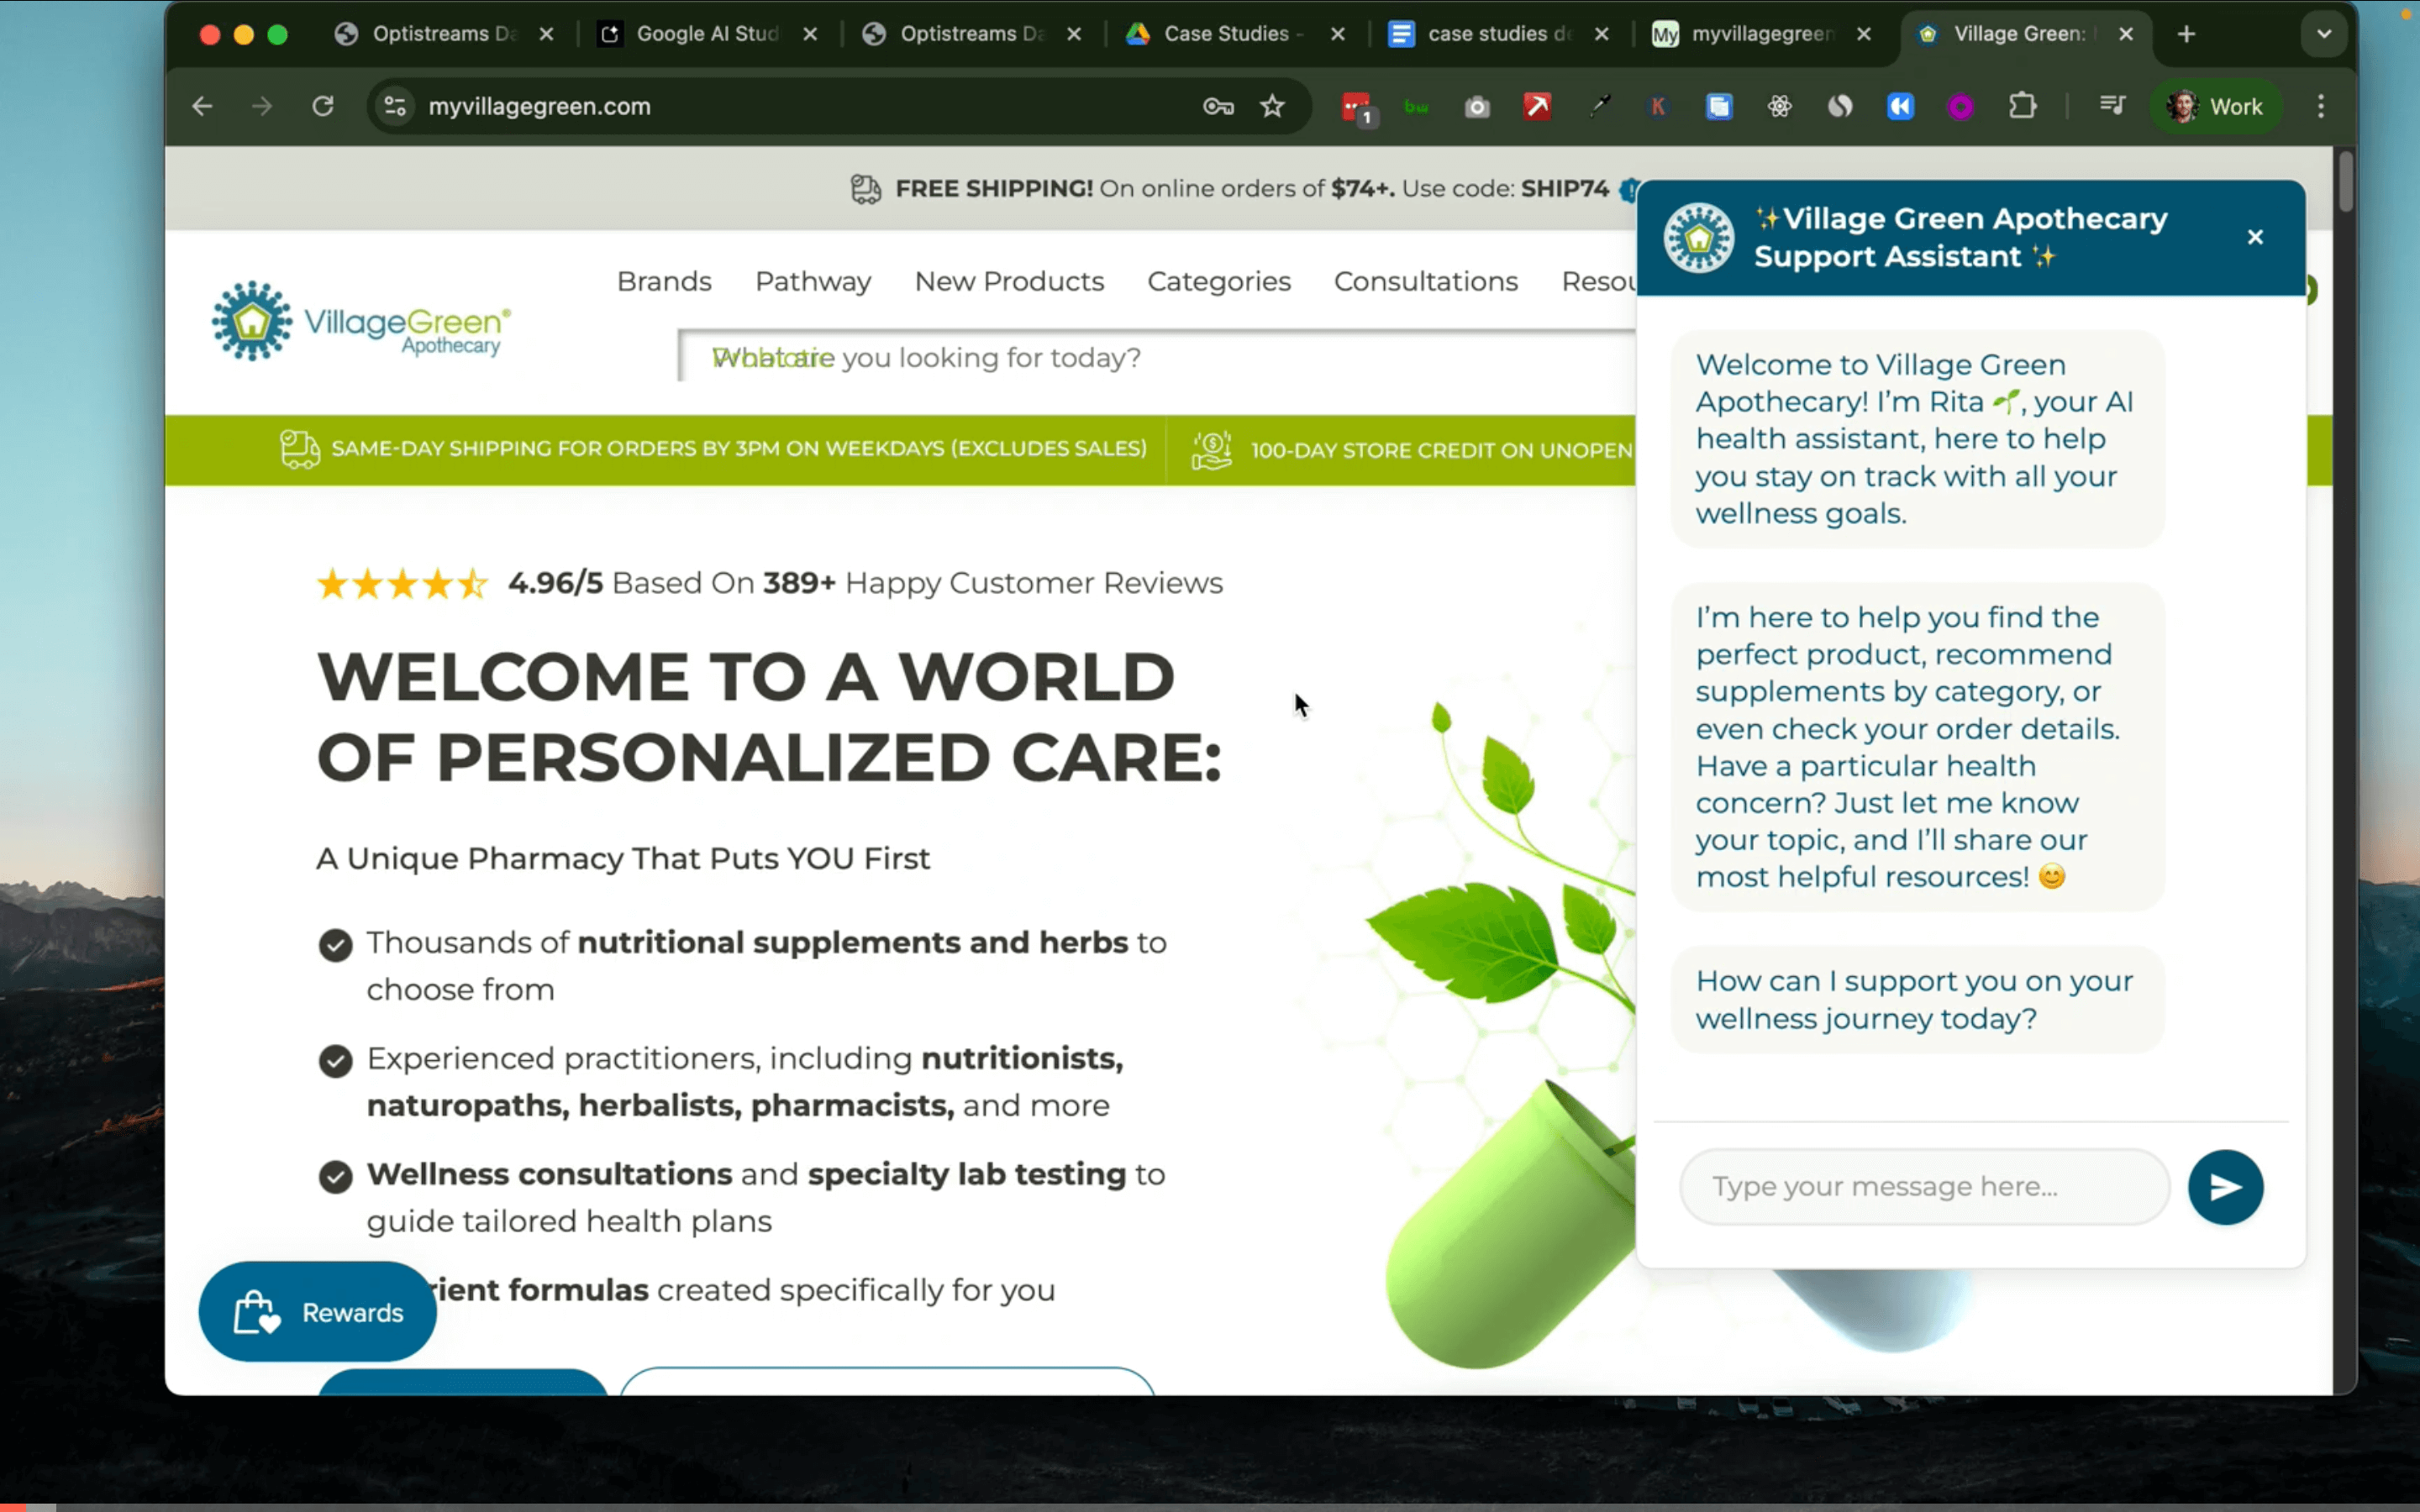Screen dimensions: 2420x1512
Task: Open the Extensions puzzle menu
Action: click(x=2022, y=106)
